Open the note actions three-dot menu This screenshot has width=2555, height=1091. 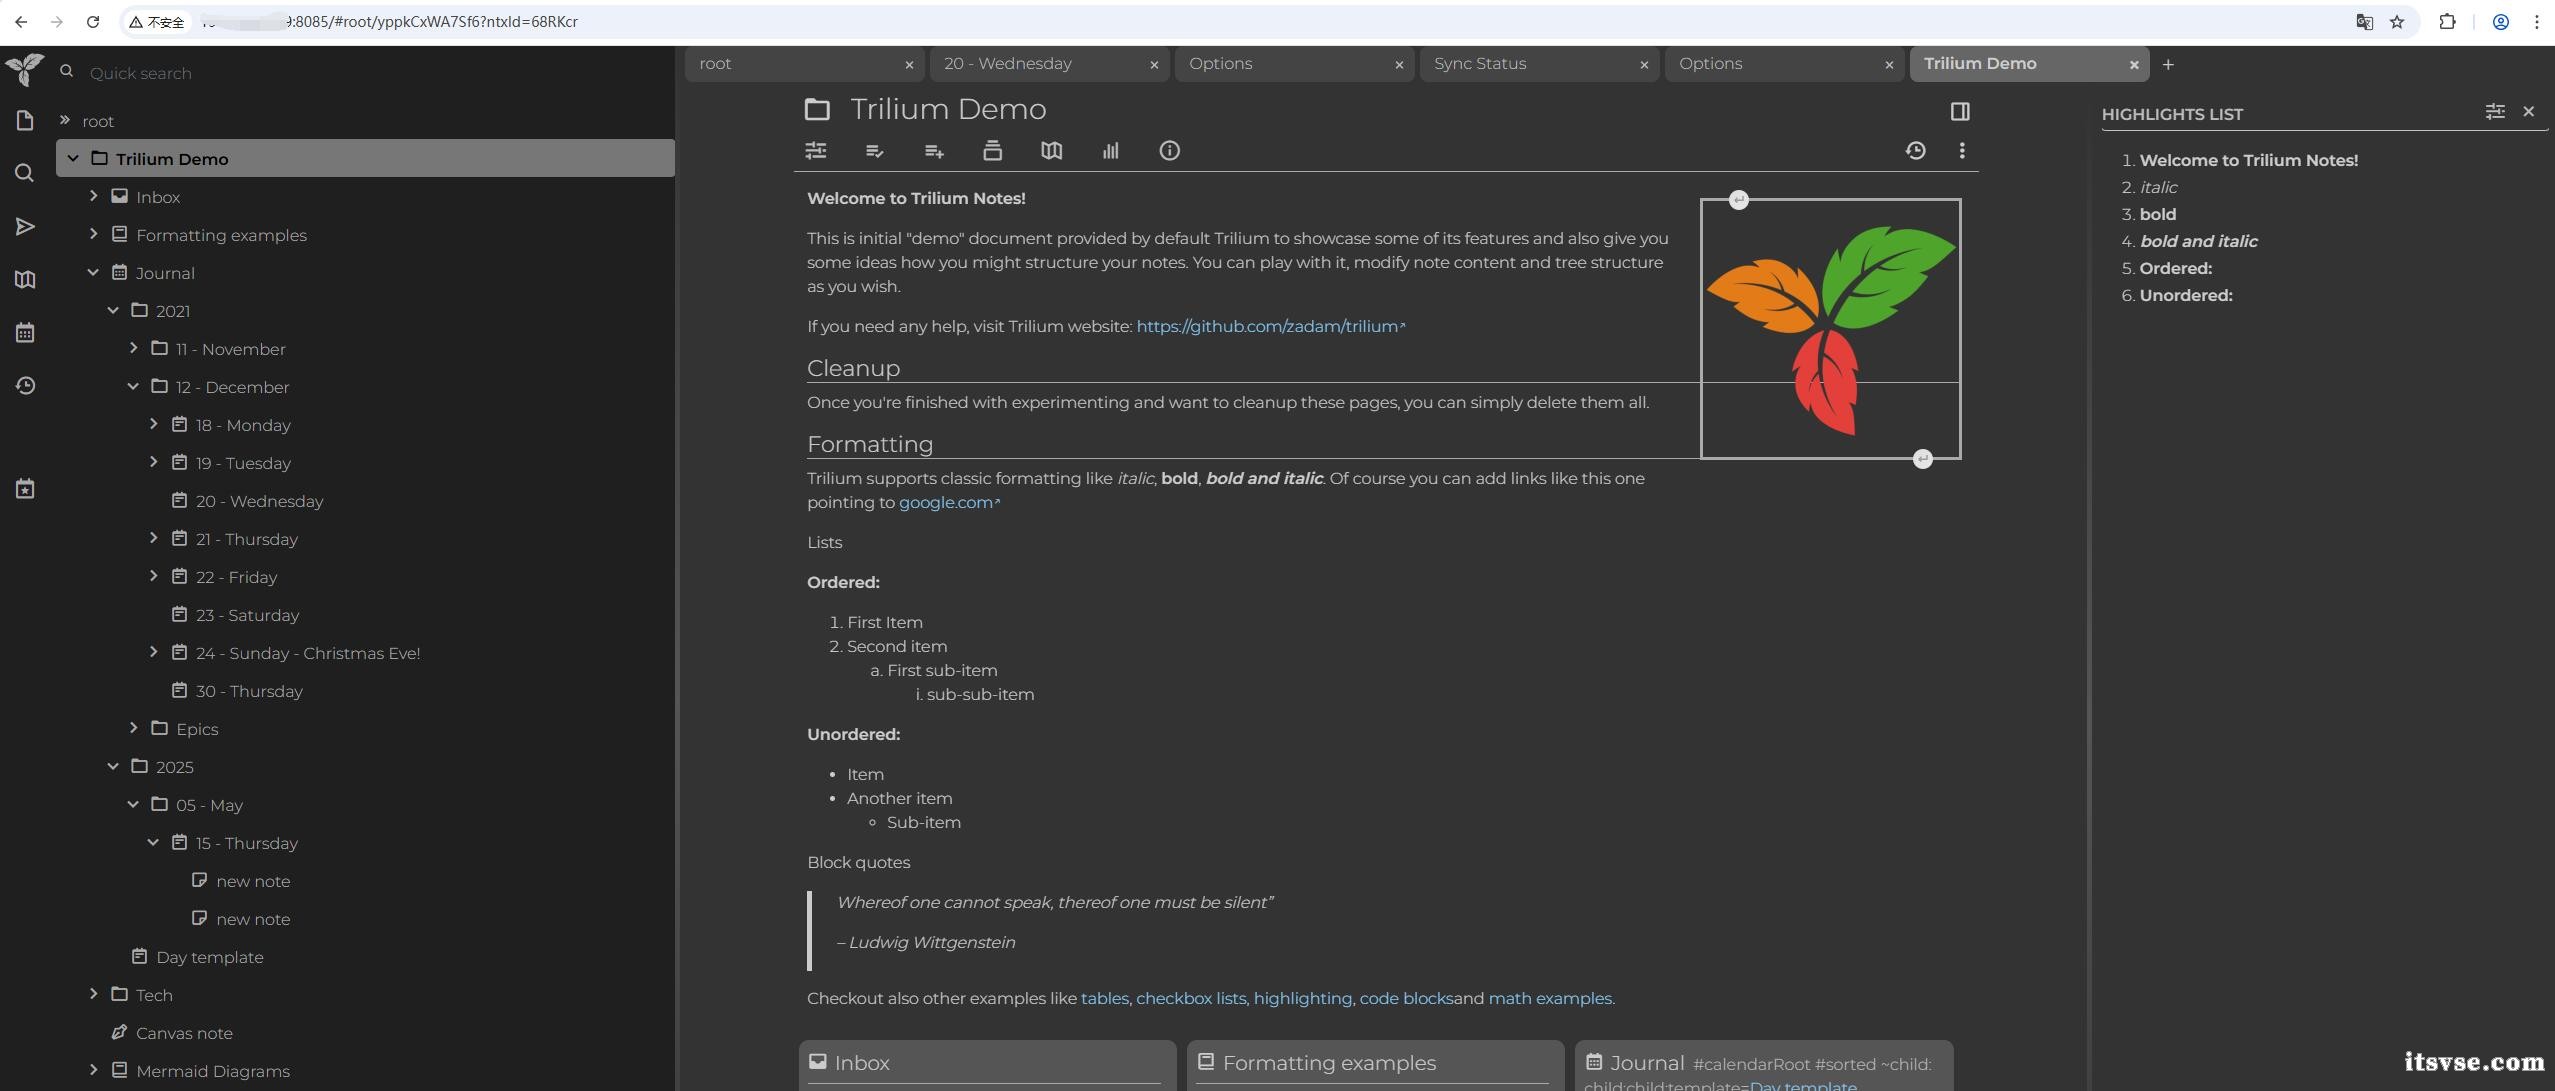1962,151
